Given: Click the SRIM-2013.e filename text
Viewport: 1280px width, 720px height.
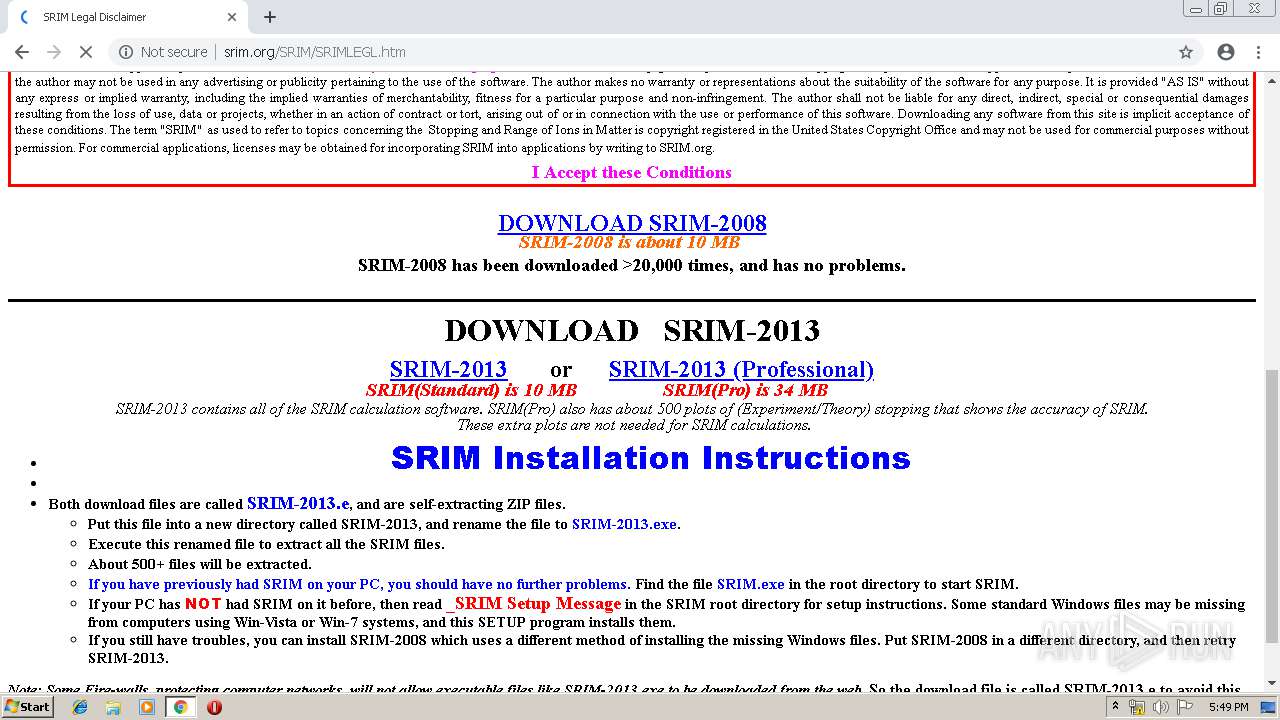Looking at the screenshot, I should click(298, 504).
